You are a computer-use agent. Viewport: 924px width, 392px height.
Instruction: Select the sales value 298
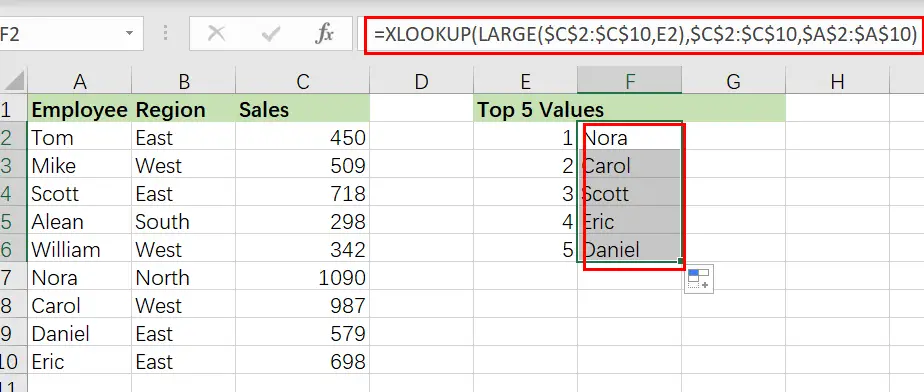pyautogui.click(x=303, y=220)
